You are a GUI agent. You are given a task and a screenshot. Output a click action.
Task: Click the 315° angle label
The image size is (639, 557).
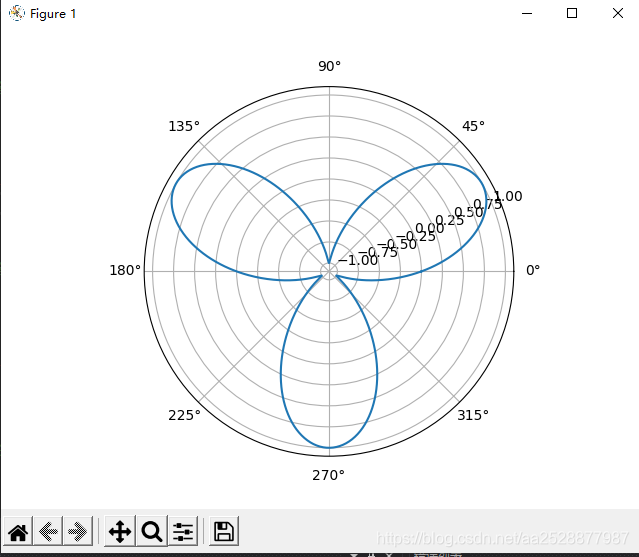click(473, 415)
